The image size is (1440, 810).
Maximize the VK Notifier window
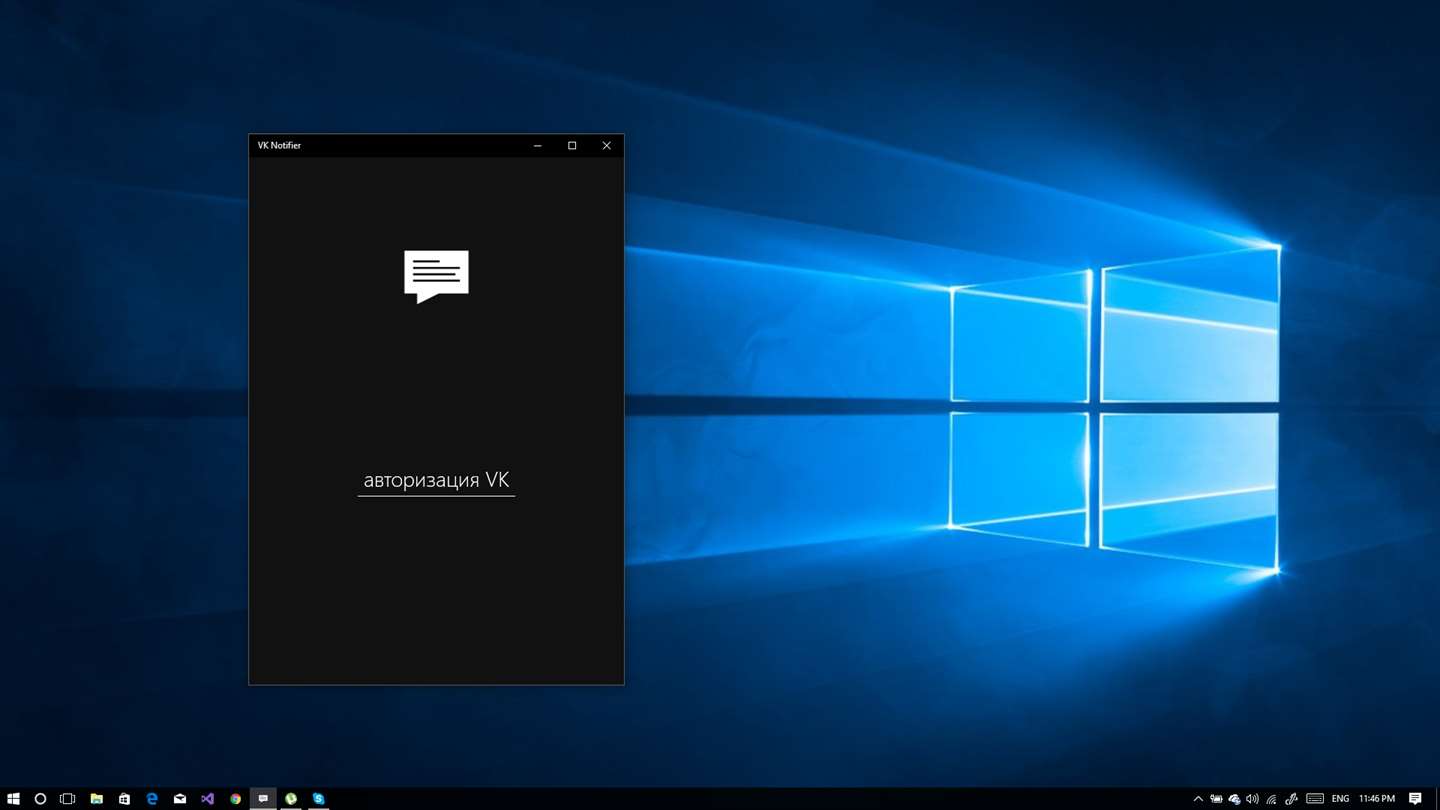point(572,146)
